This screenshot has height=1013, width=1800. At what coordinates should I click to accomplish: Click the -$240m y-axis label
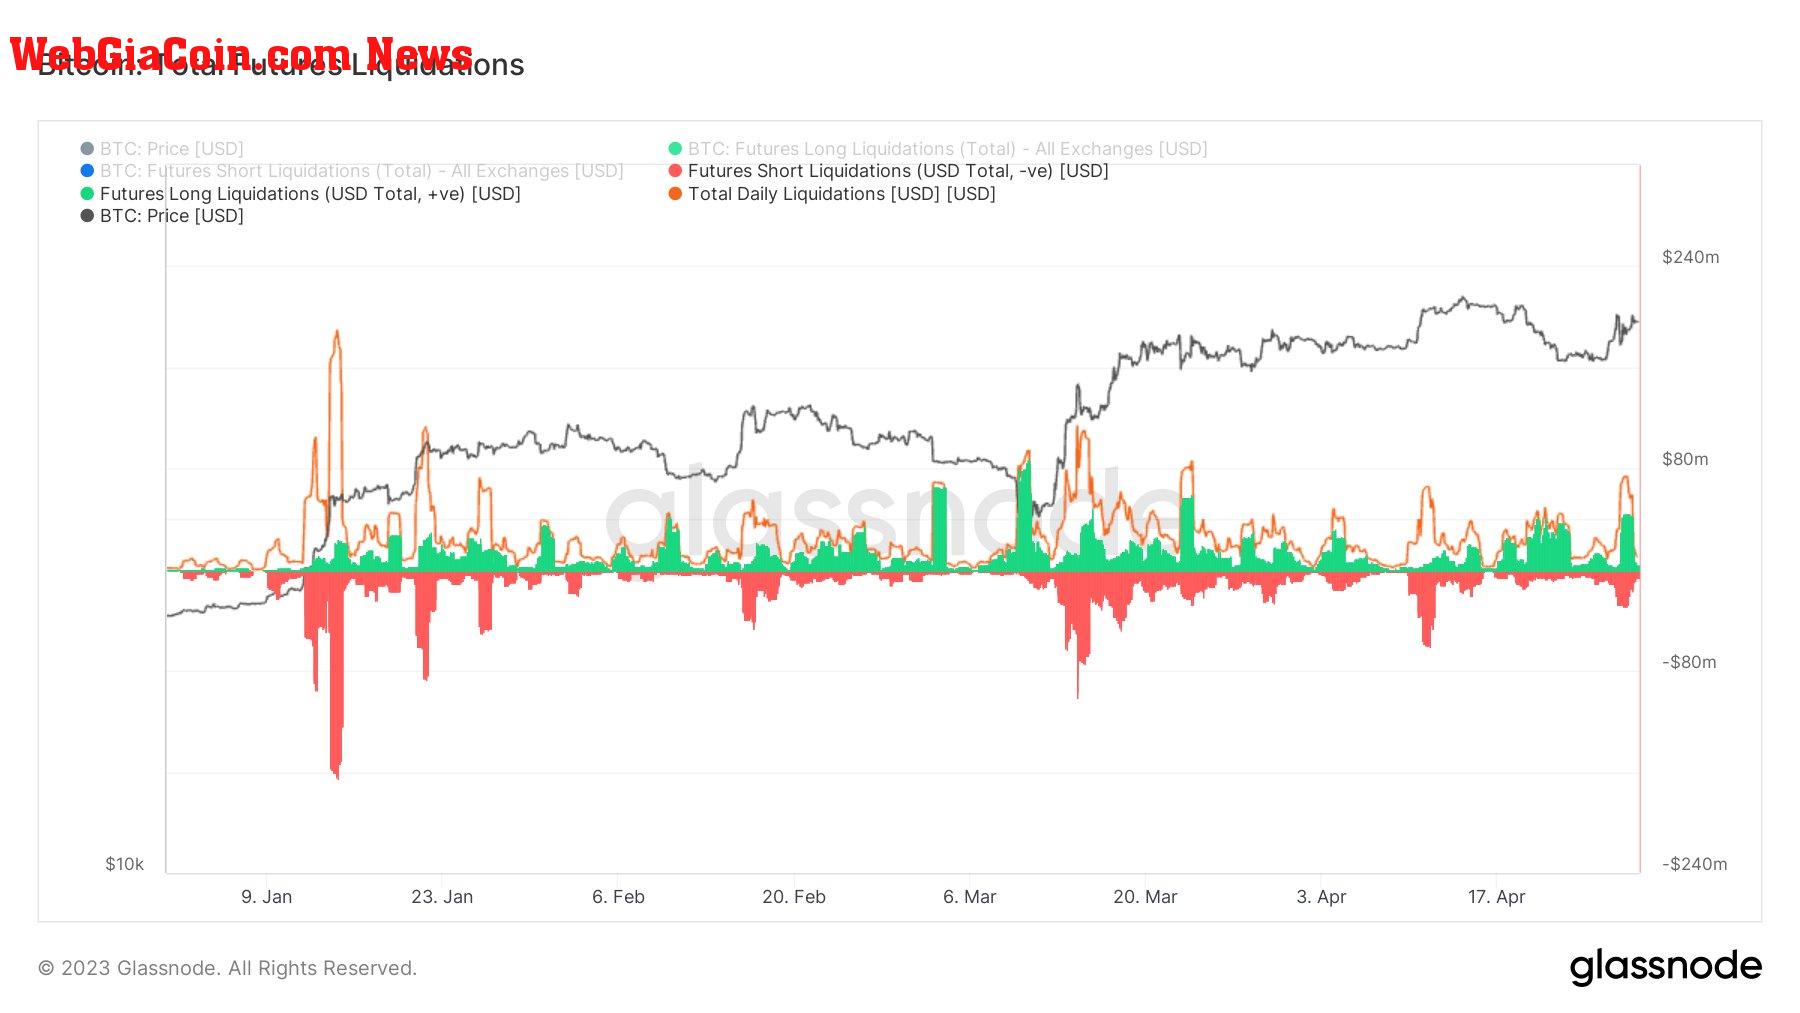1694,864
